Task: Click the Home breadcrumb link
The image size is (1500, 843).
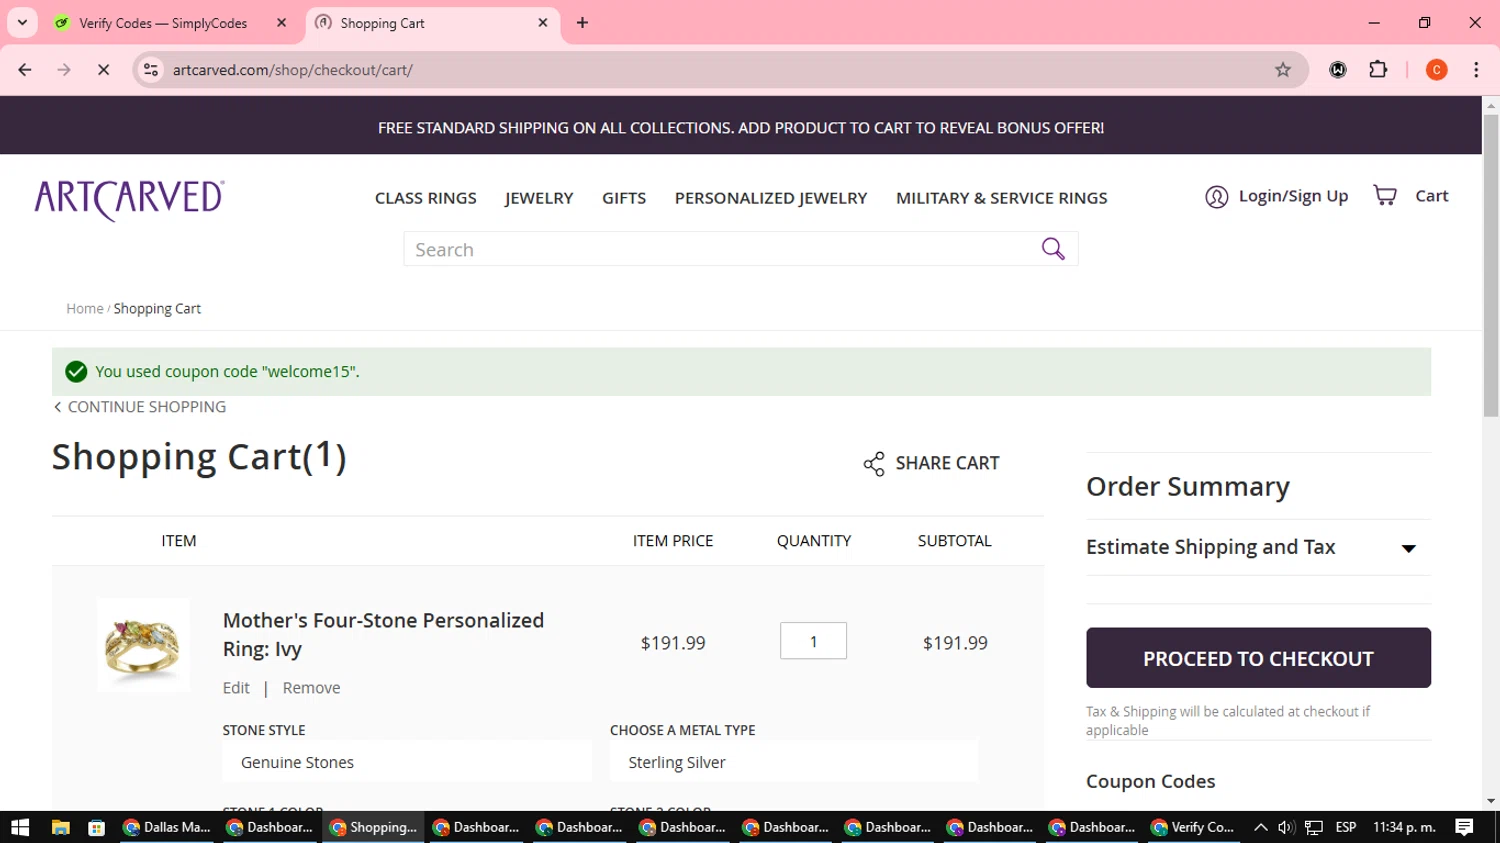Action: [x=85, y=309]
